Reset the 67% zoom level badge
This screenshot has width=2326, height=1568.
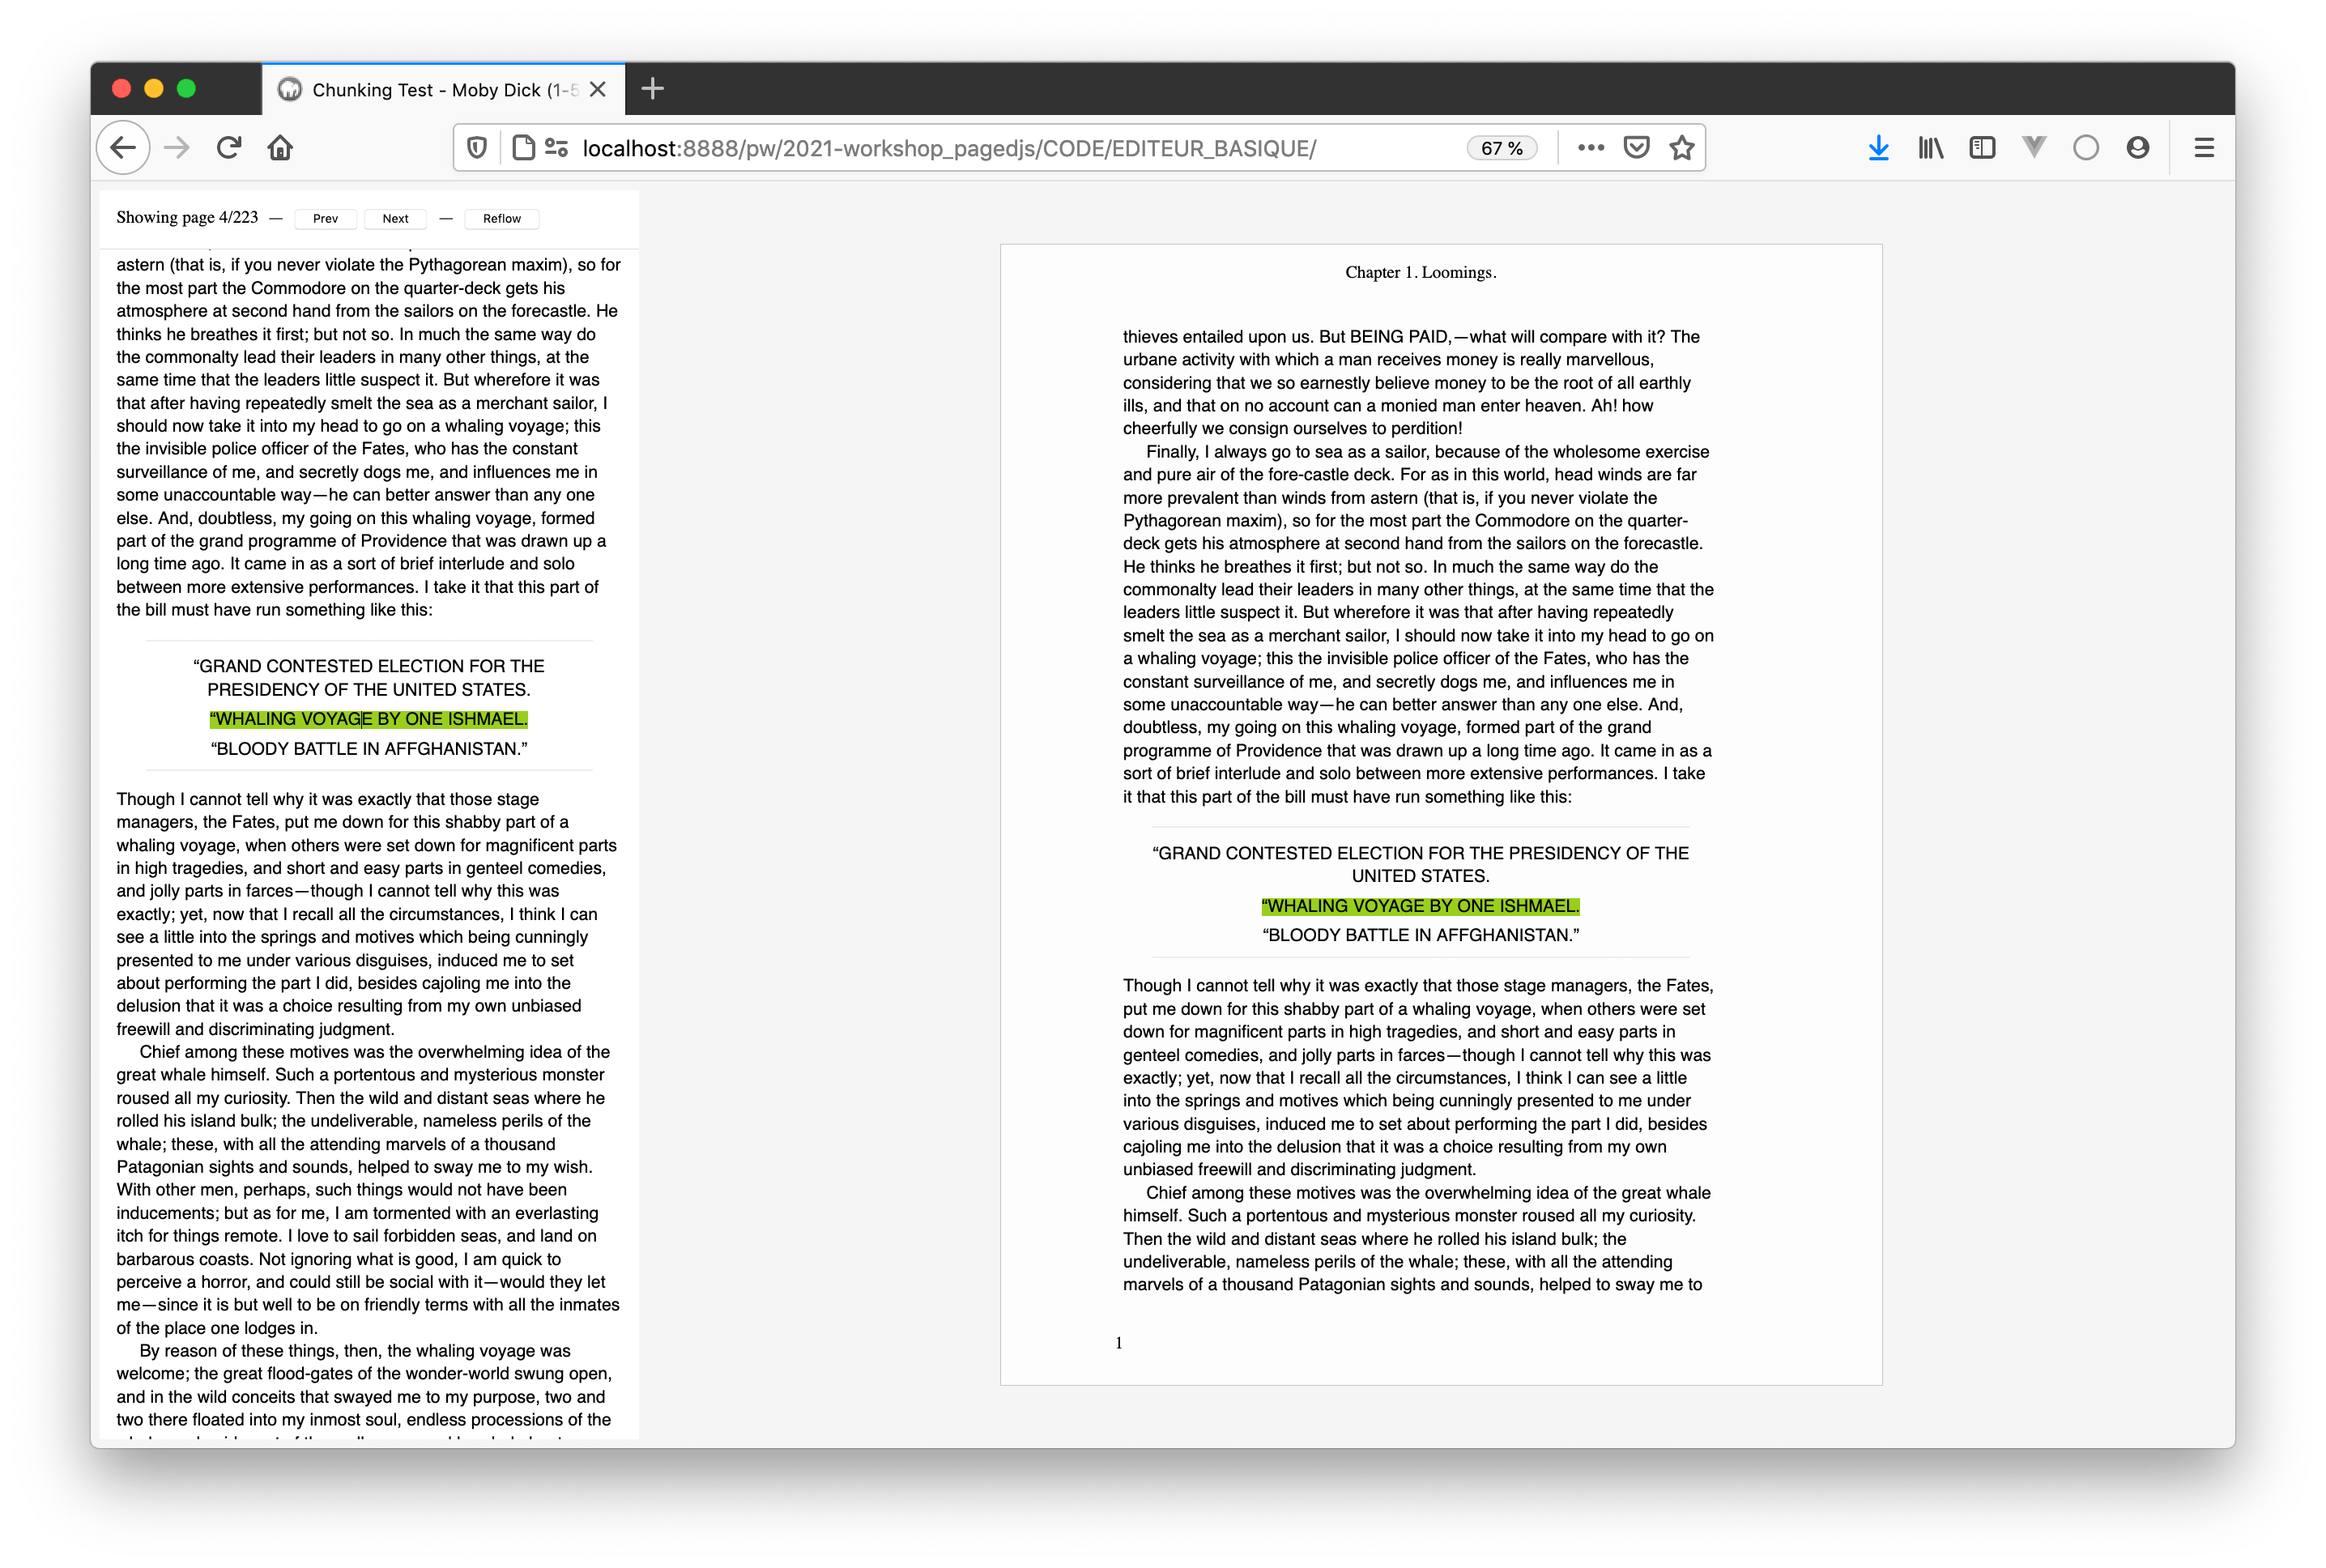pos(1501,148)
